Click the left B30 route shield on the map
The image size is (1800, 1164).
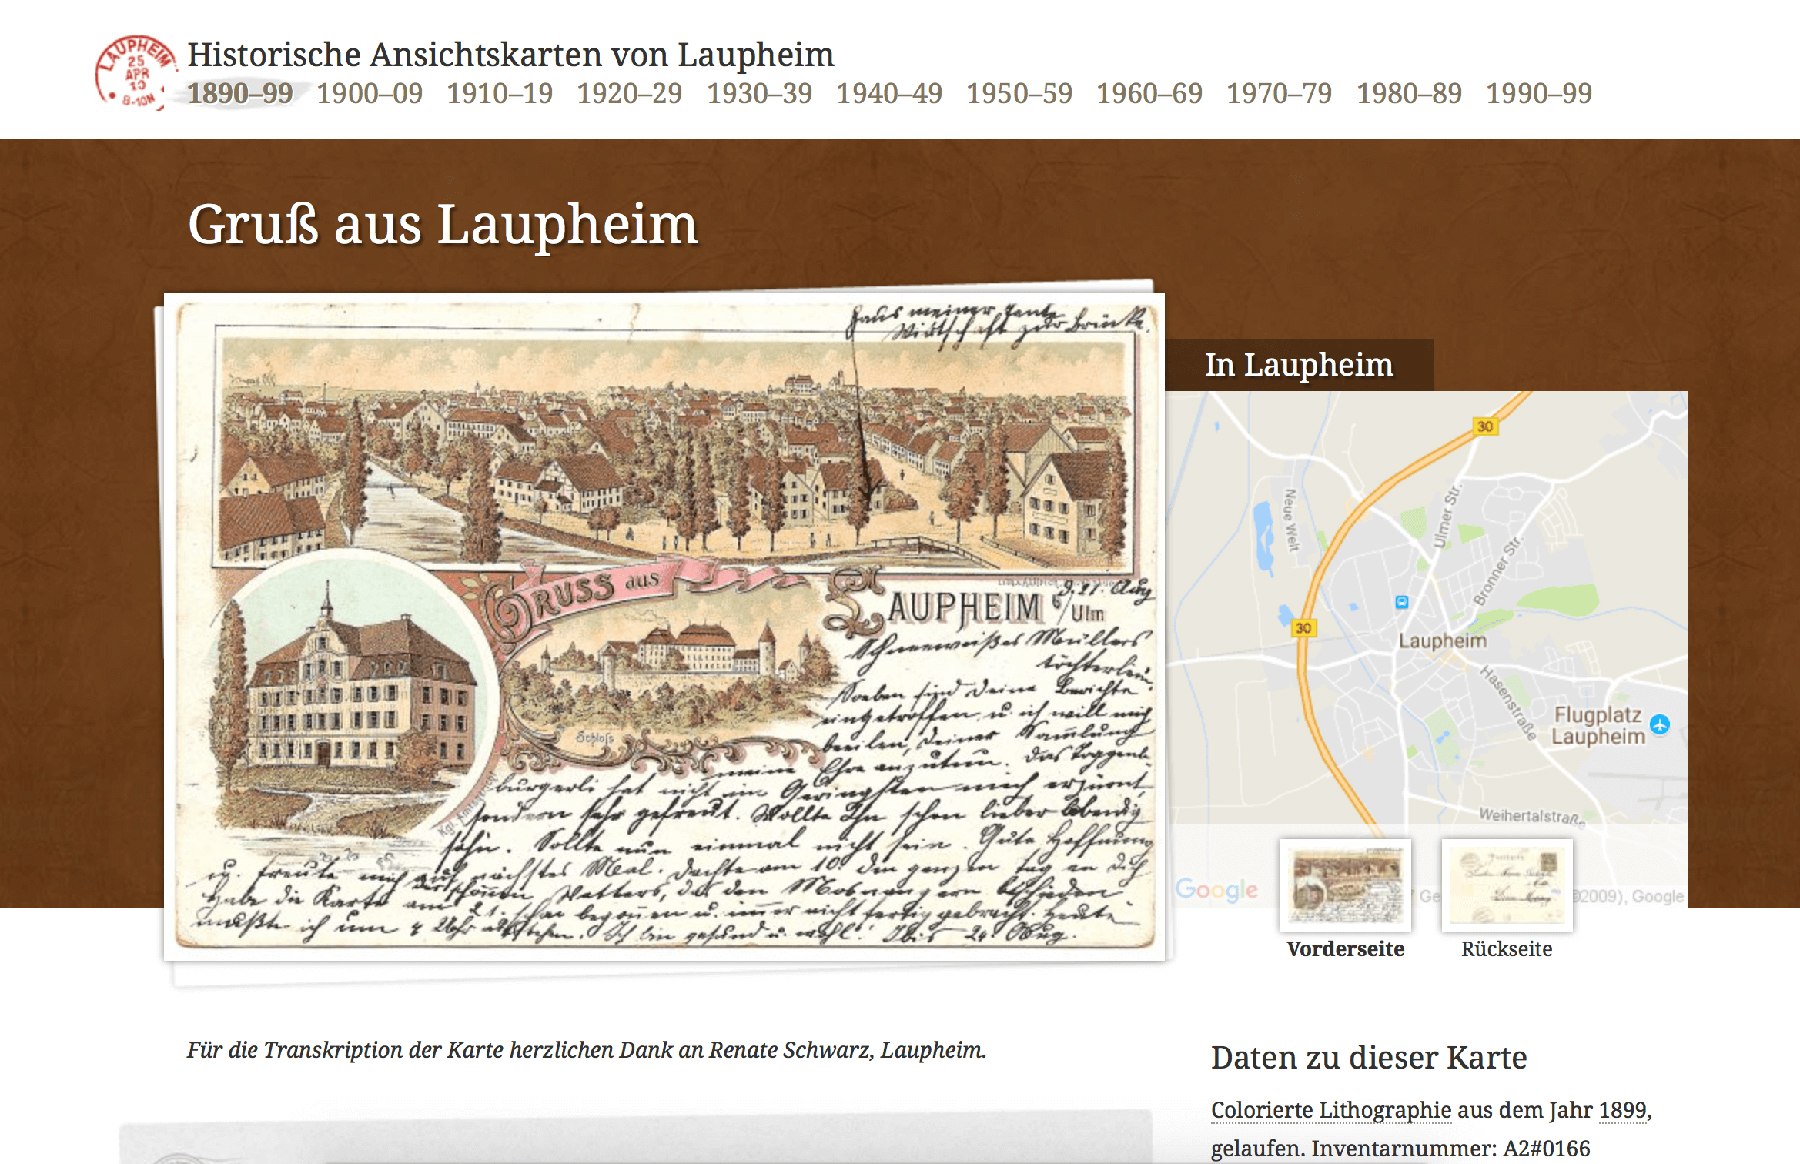pyautogui.click(x=1302, y=628)
